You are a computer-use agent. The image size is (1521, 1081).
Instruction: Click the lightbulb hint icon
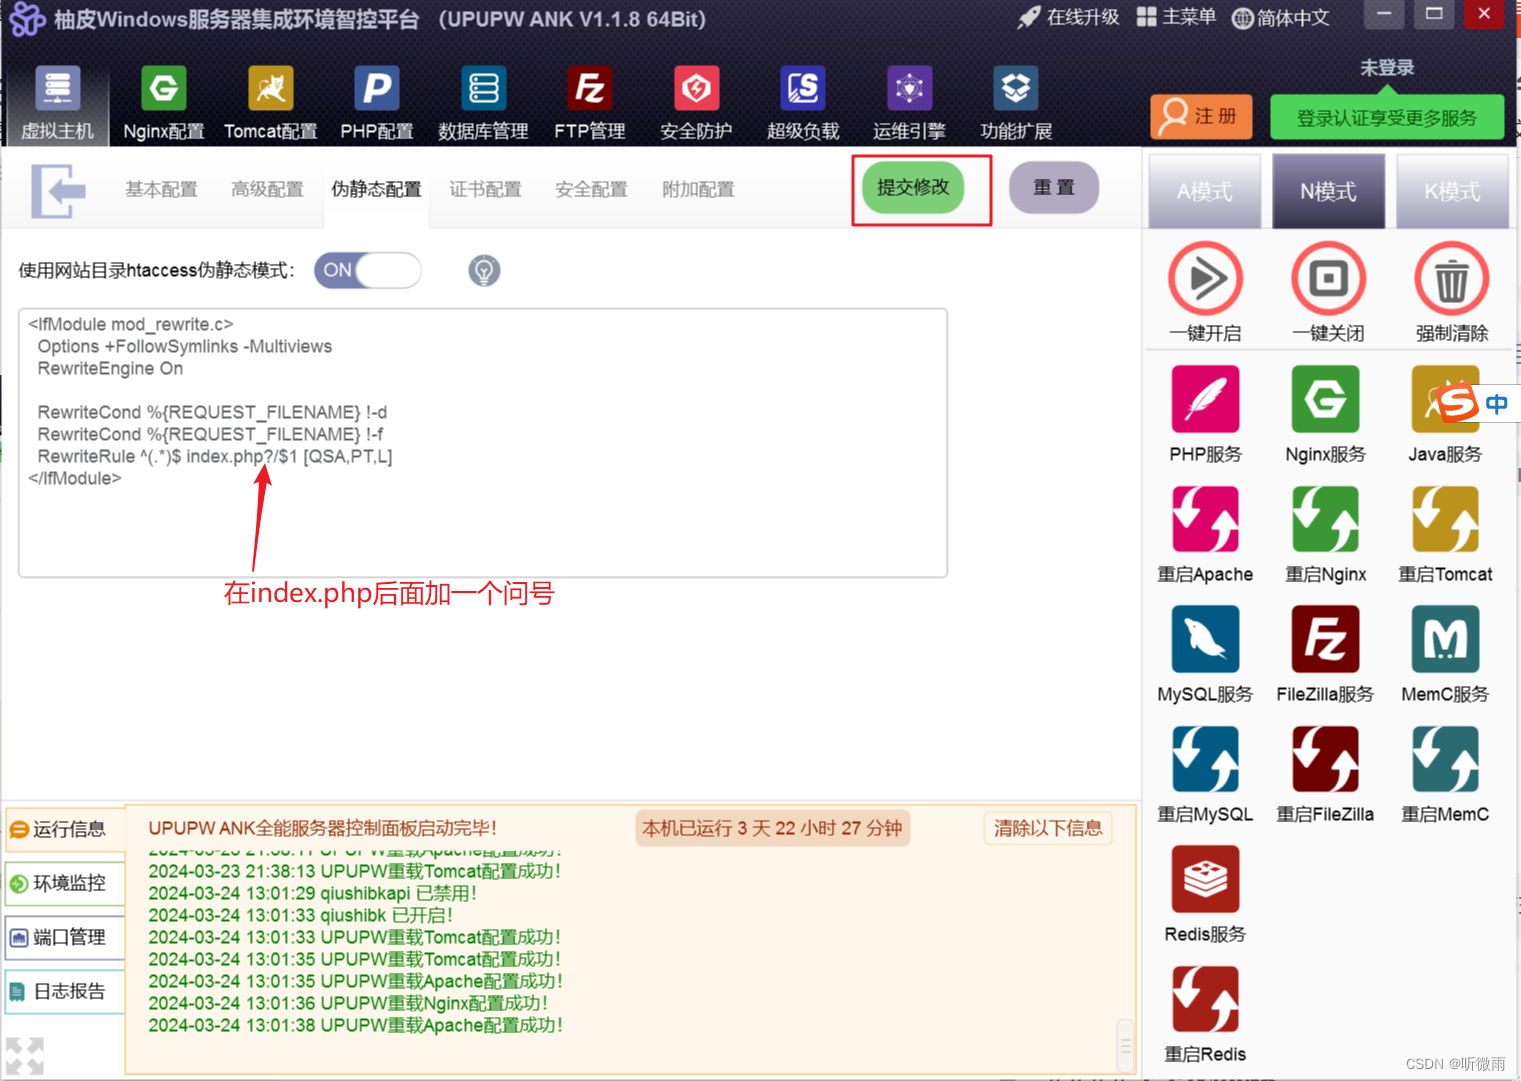(484, 270)
